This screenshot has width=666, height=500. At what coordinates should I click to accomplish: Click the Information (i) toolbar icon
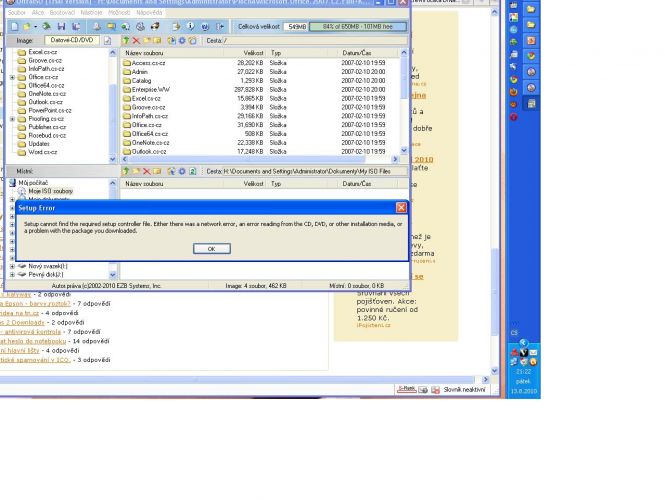tap(191, 26)
